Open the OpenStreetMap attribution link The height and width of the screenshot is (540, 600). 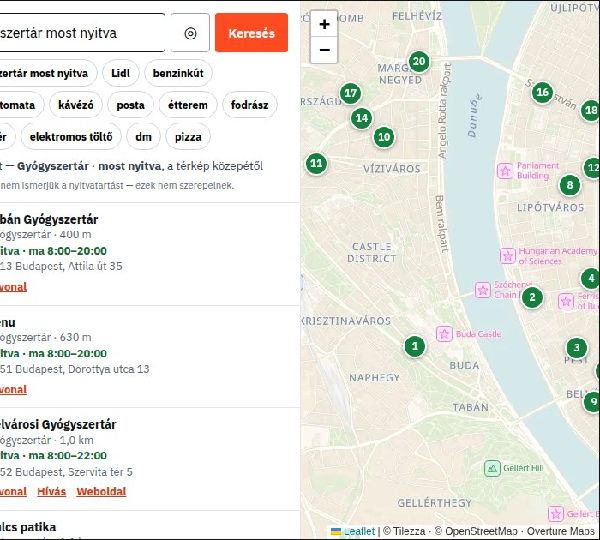pos(482,531)
